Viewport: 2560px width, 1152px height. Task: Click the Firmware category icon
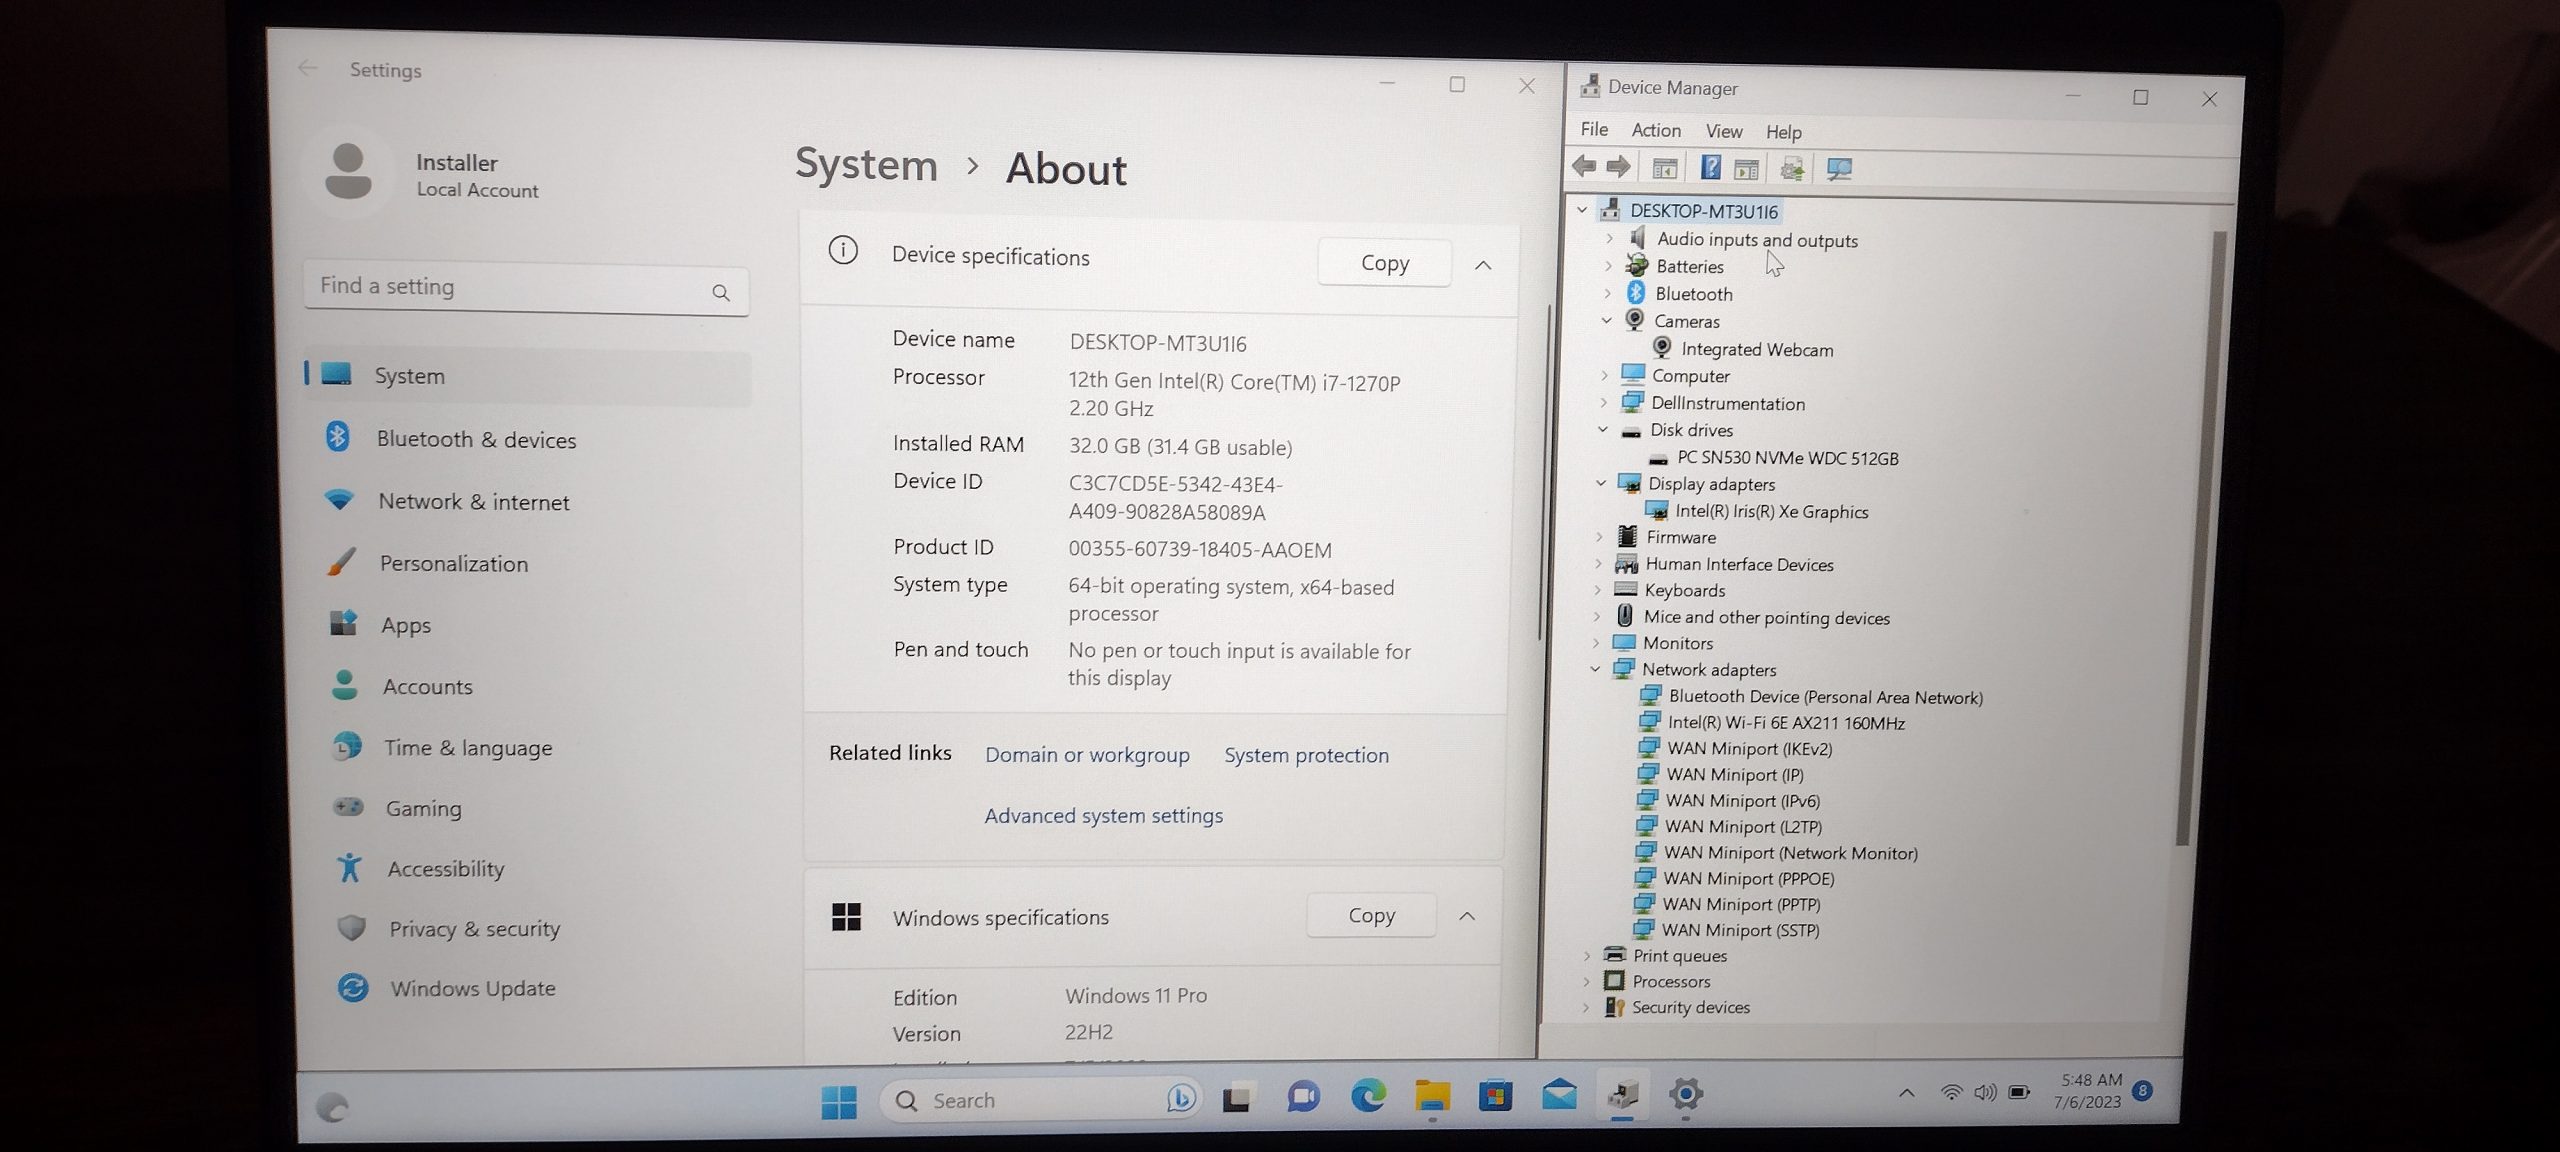(1627, 537)
